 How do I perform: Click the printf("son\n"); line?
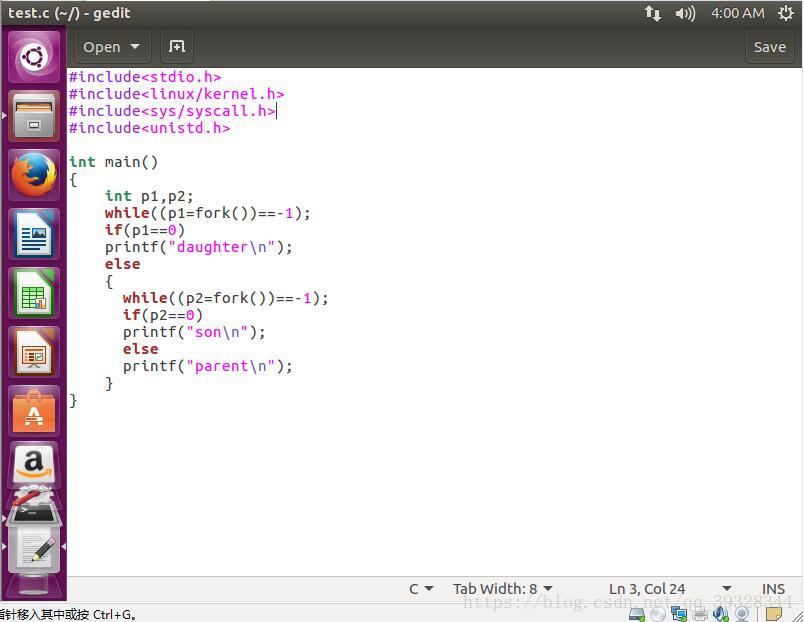tap(194, 332)
